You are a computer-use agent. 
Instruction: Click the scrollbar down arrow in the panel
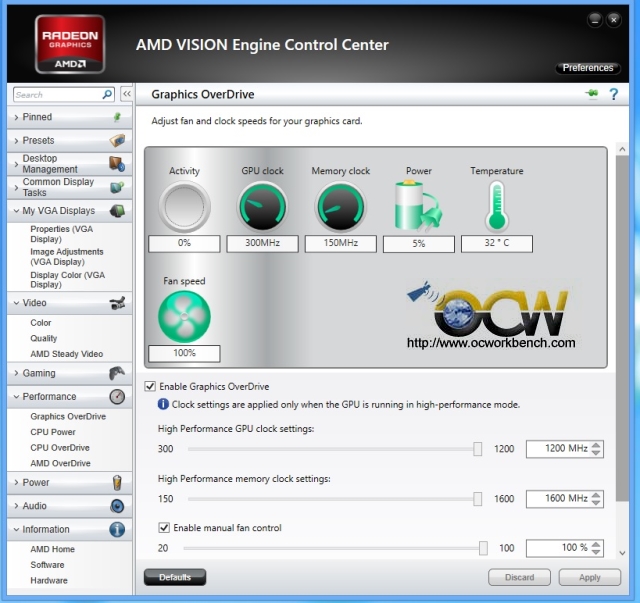[x=622, y=553]
